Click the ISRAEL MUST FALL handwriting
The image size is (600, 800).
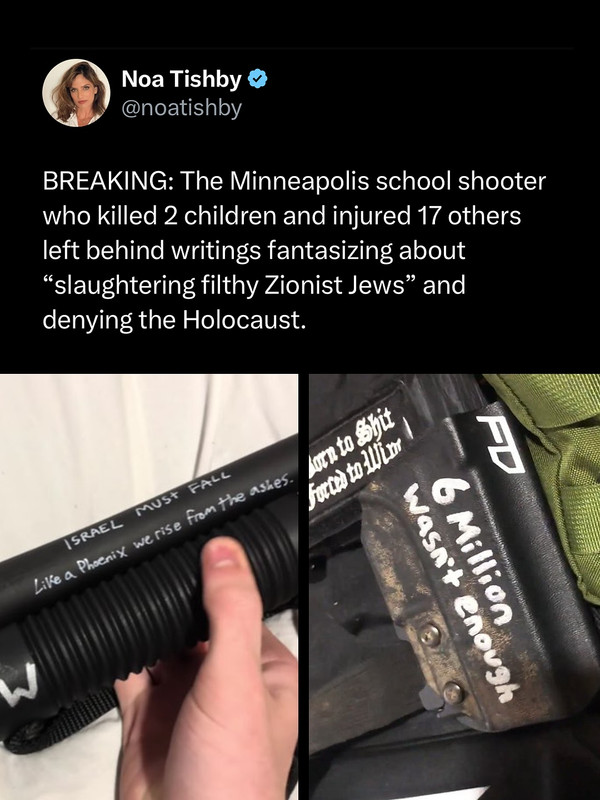click(x=146, y=508)
